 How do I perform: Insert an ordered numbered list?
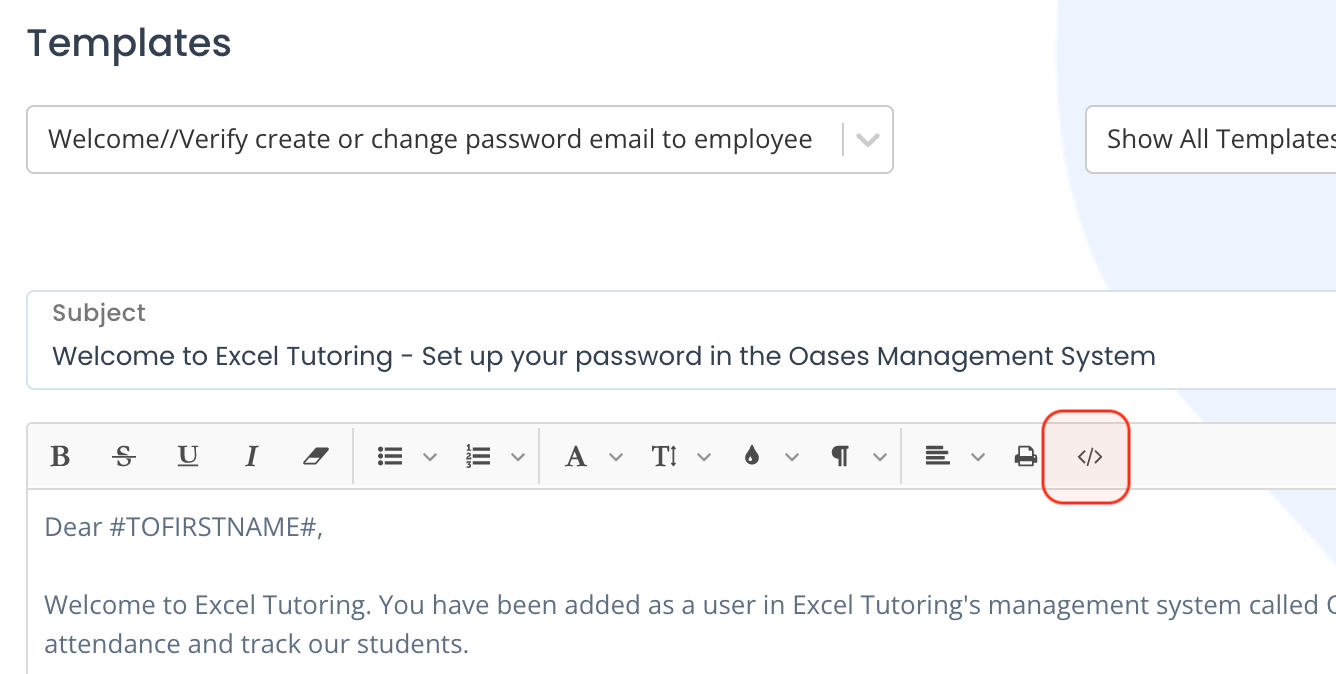click(x=478, y=457)
